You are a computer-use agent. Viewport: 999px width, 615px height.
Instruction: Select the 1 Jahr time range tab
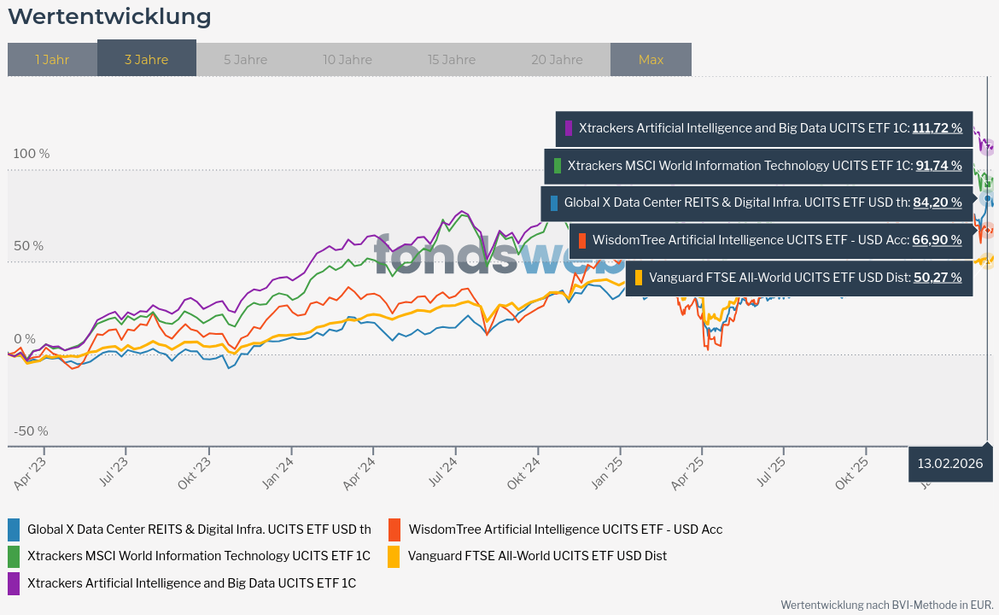pyautogui.click(x=52, y=59)
